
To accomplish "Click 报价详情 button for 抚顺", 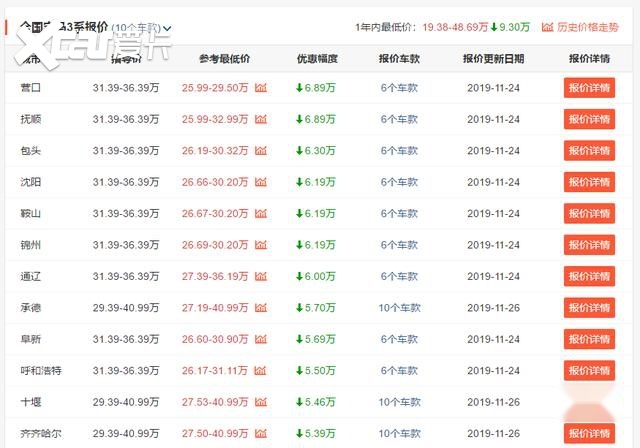I will [589, 119].
